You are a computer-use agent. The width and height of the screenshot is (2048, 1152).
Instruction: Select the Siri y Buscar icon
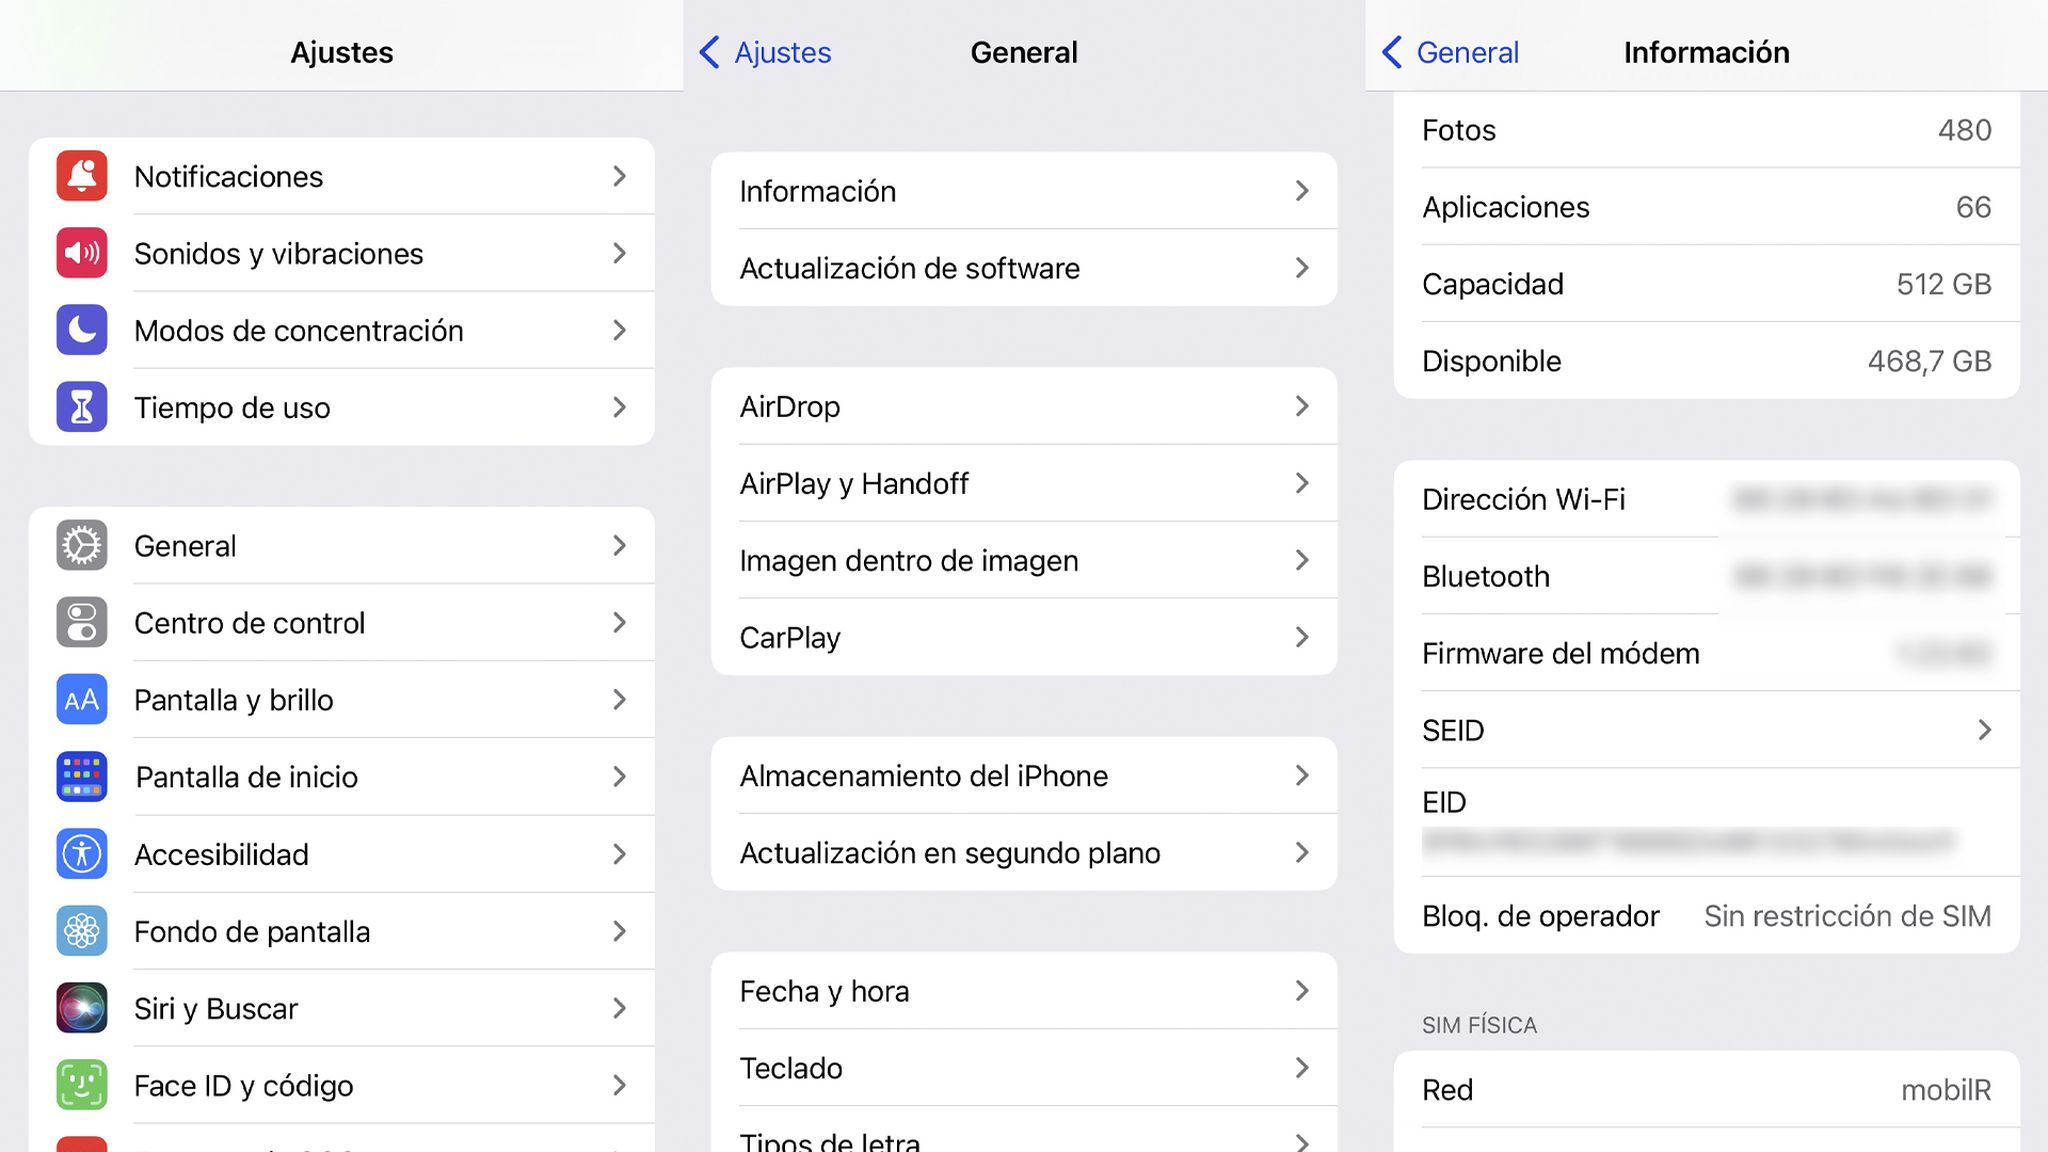click(82, 1008)
